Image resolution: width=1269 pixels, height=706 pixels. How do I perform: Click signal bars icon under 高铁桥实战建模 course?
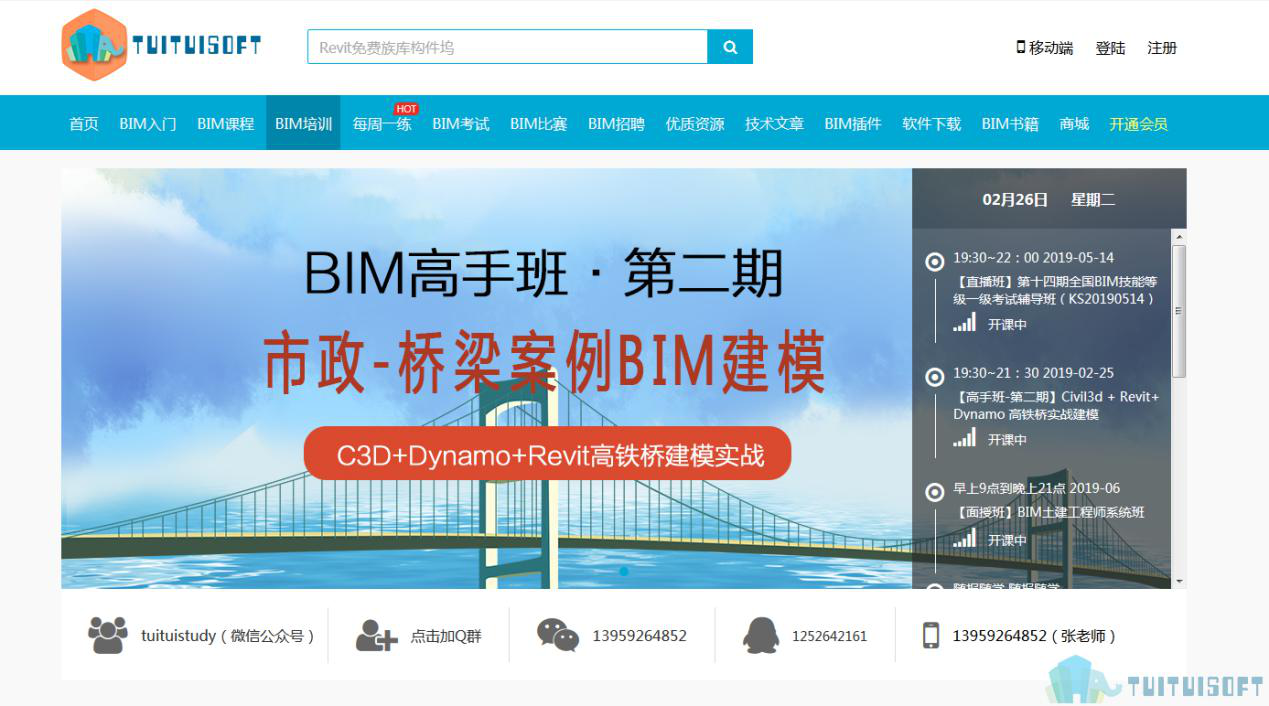[964, 438]
